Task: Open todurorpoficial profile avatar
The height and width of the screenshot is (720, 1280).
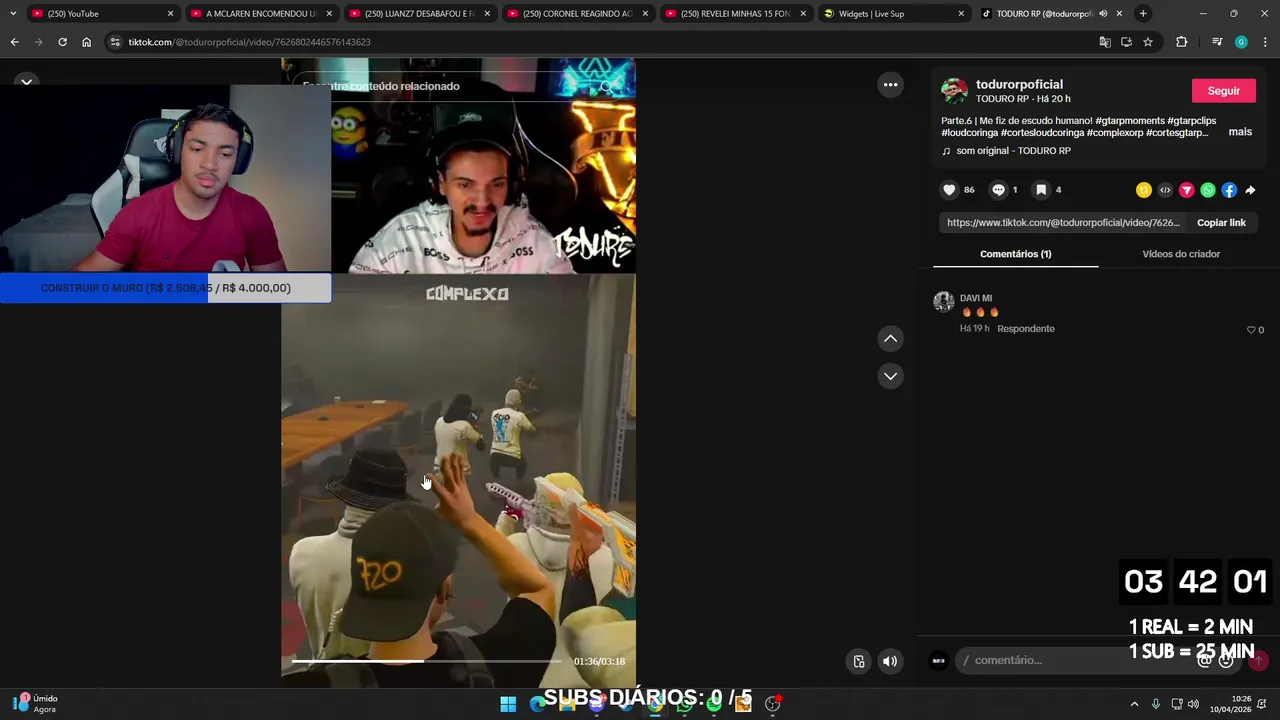Action: pyautogui.click(x=954, y=91)
